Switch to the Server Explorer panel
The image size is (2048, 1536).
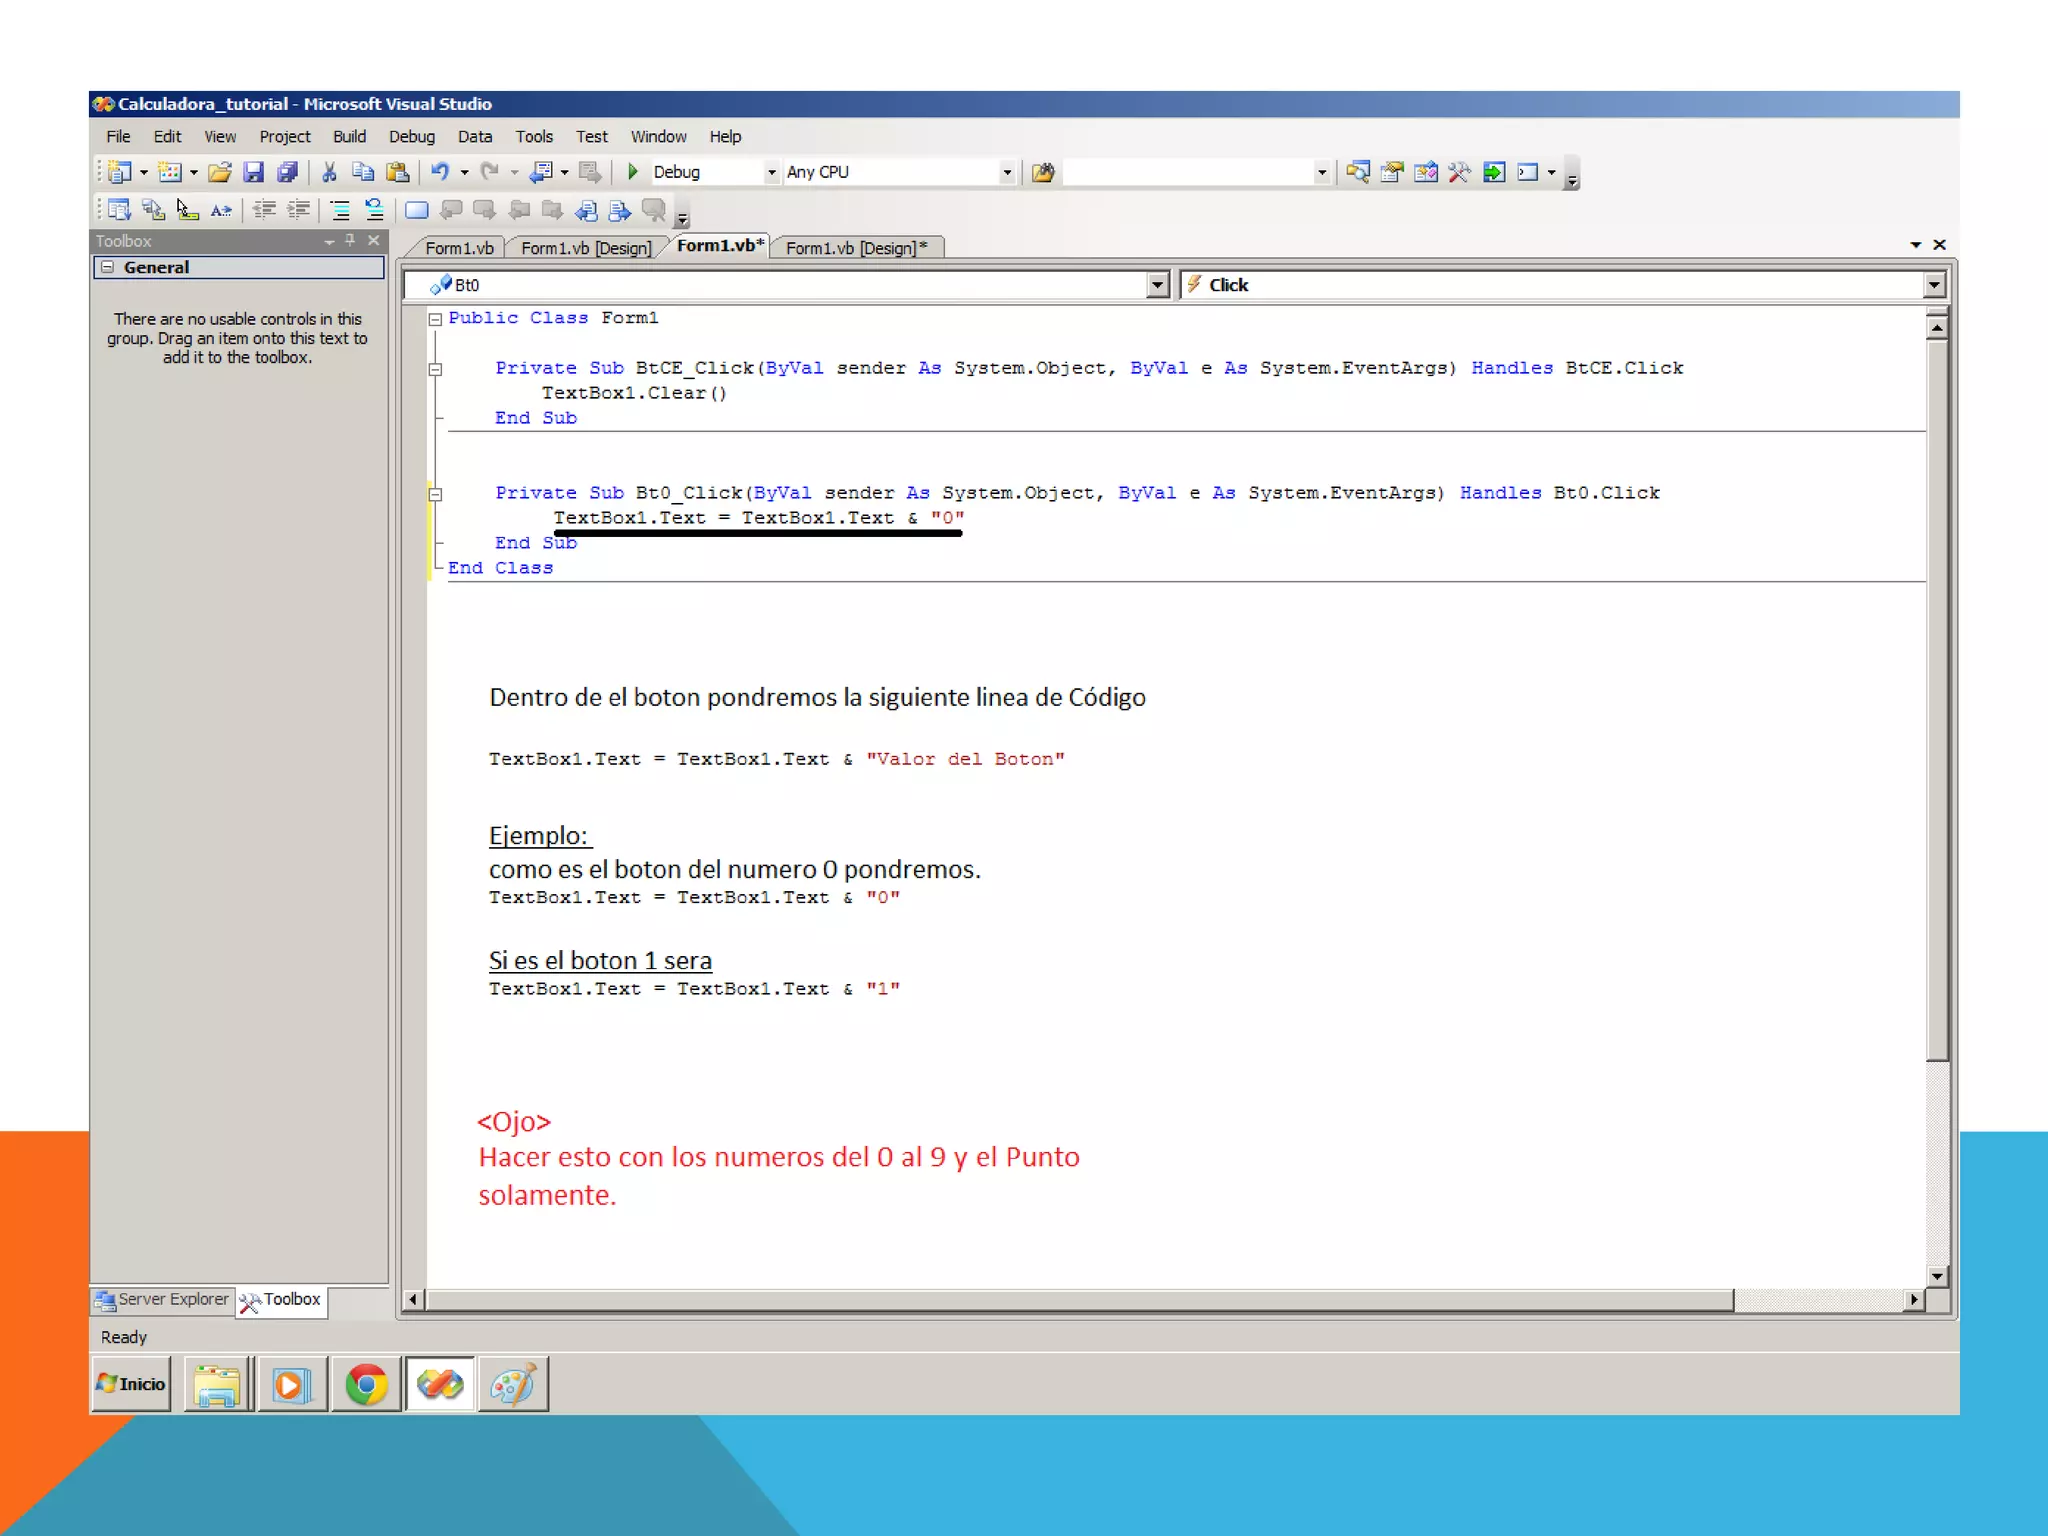pyautogui.click(x=163, y=1299)
